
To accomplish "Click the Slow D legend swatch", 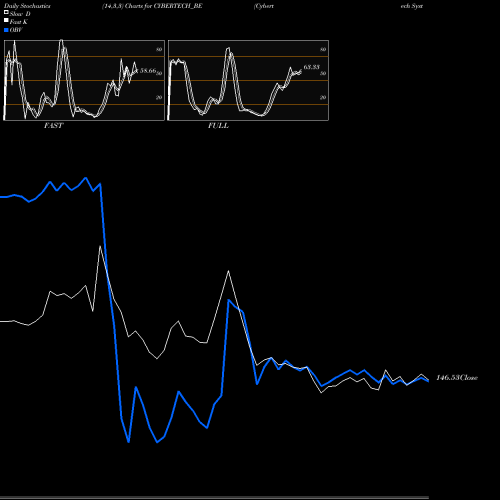I will coord(6,12).
